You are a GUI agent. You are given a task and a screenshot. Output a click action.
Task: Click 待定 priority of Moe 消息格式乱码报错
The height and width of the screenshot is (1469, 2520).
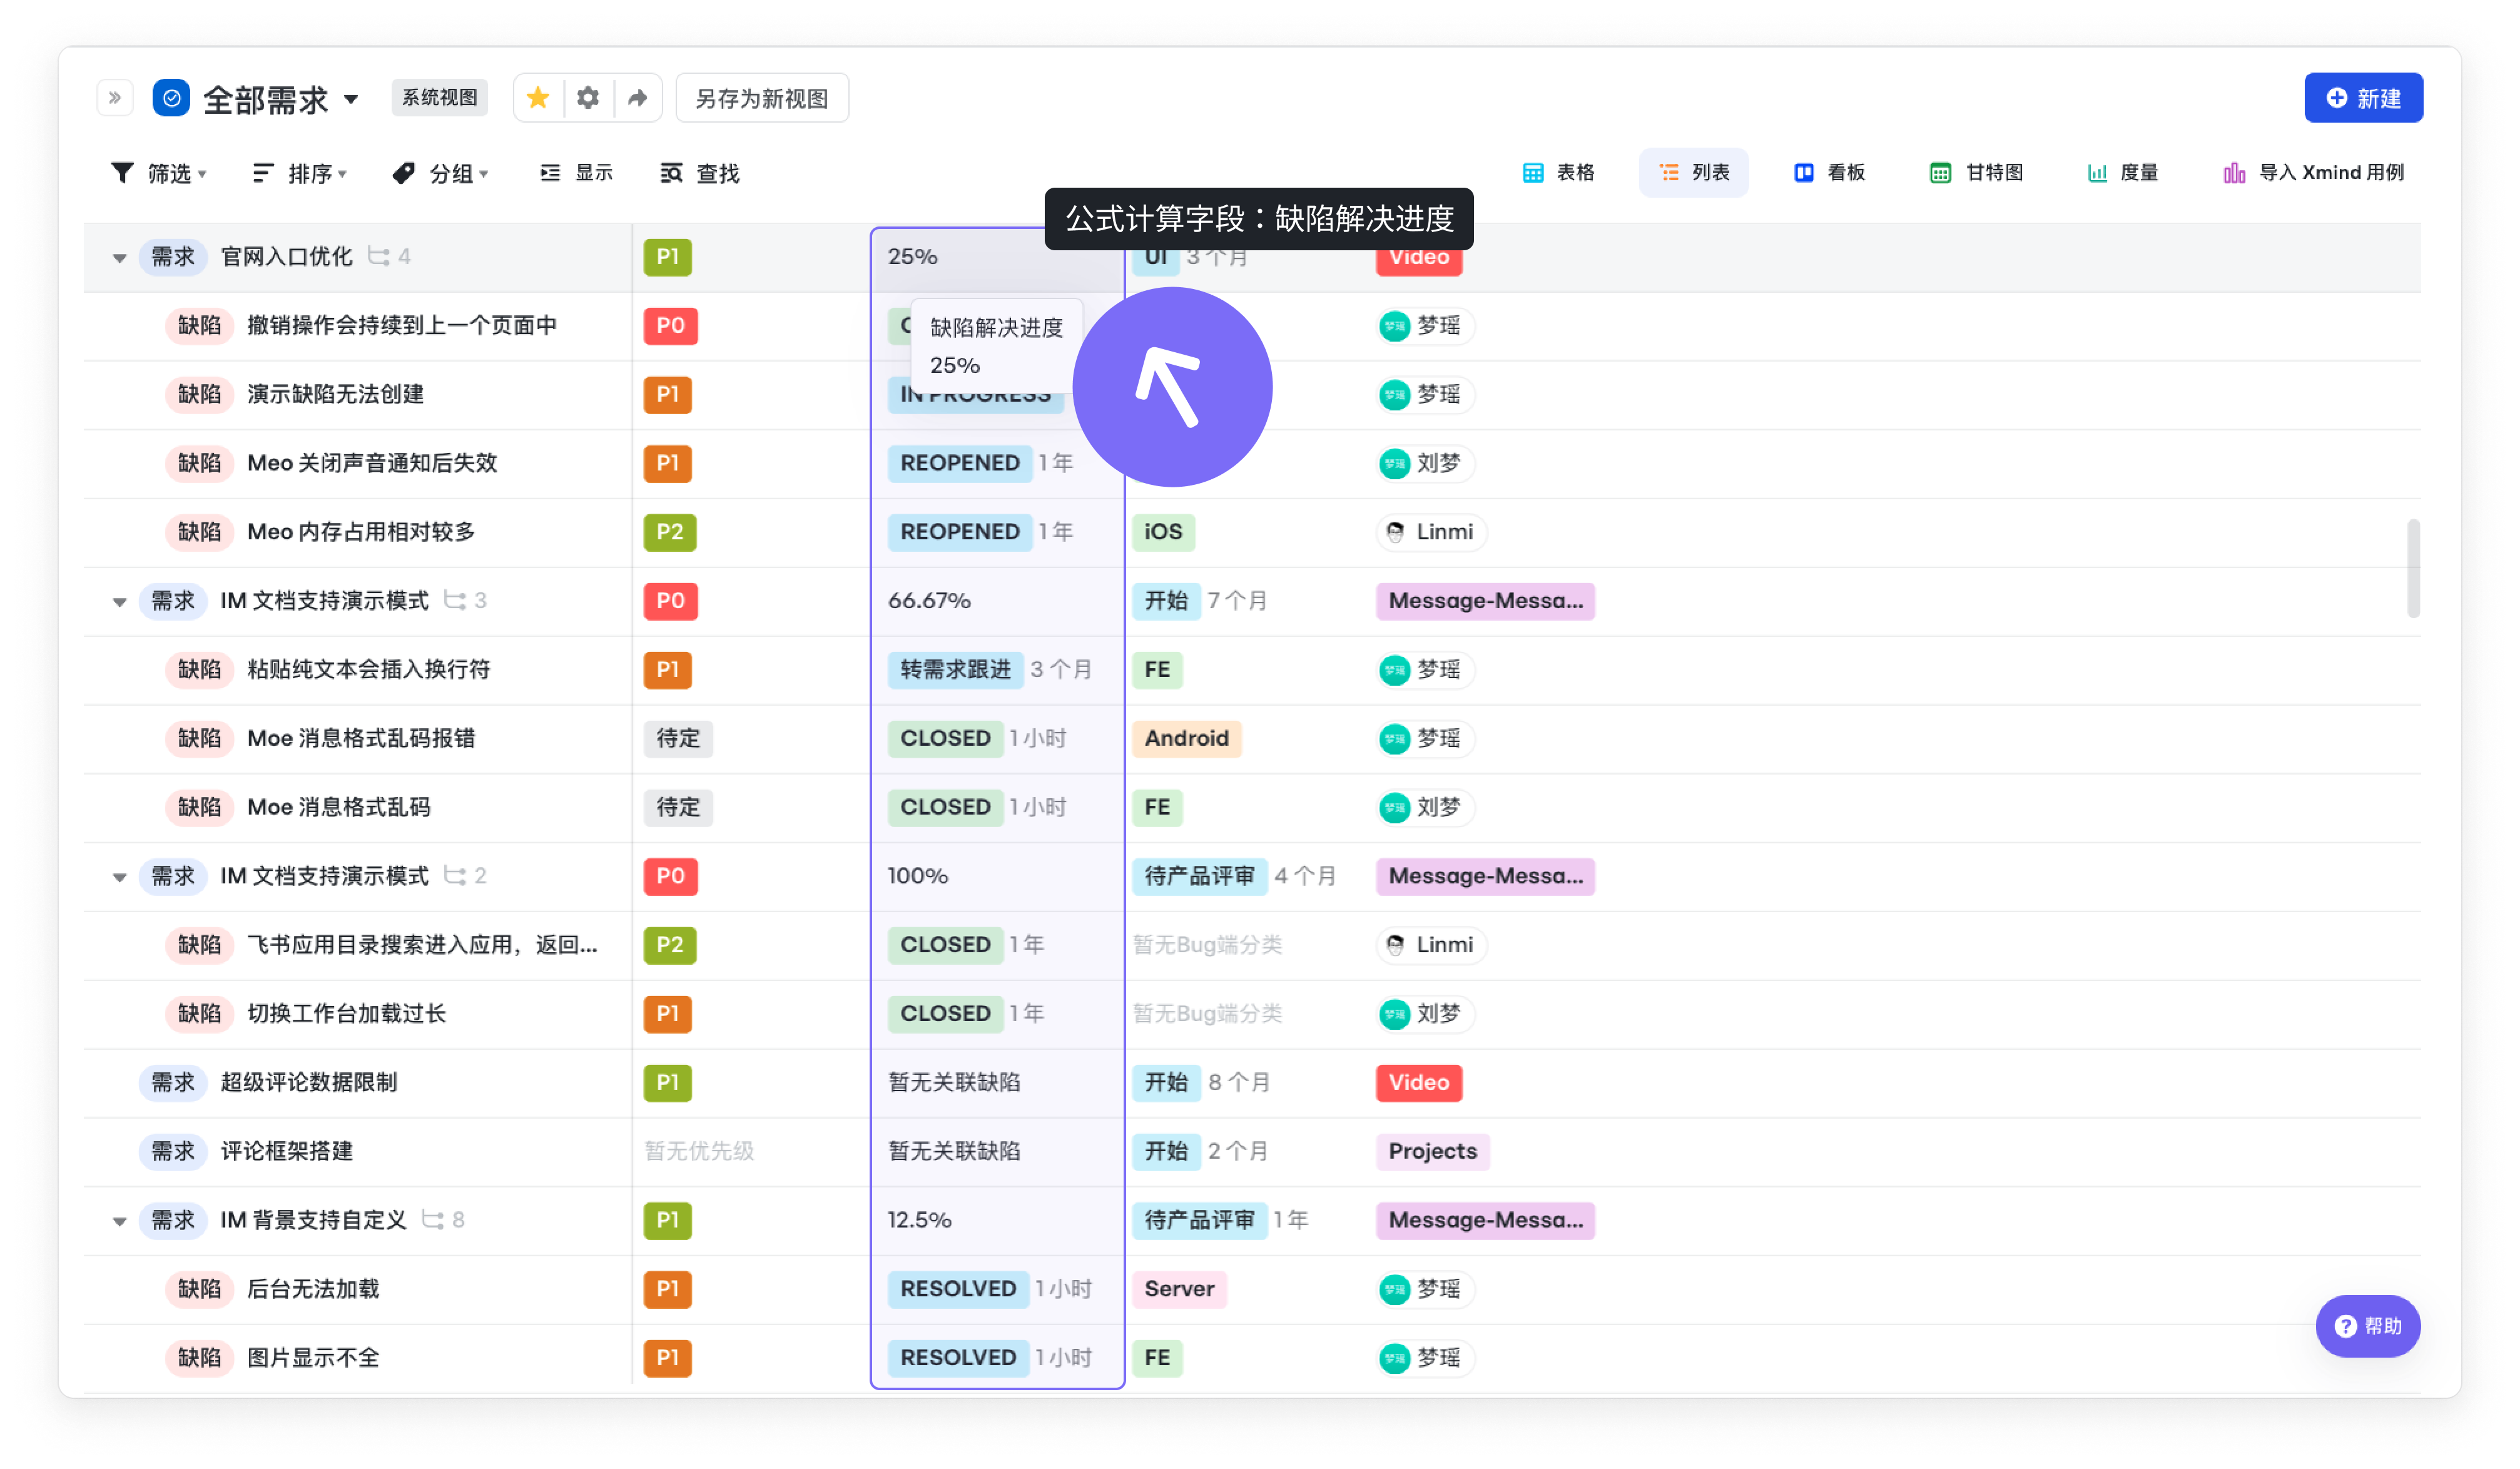[x=678, y=738]
